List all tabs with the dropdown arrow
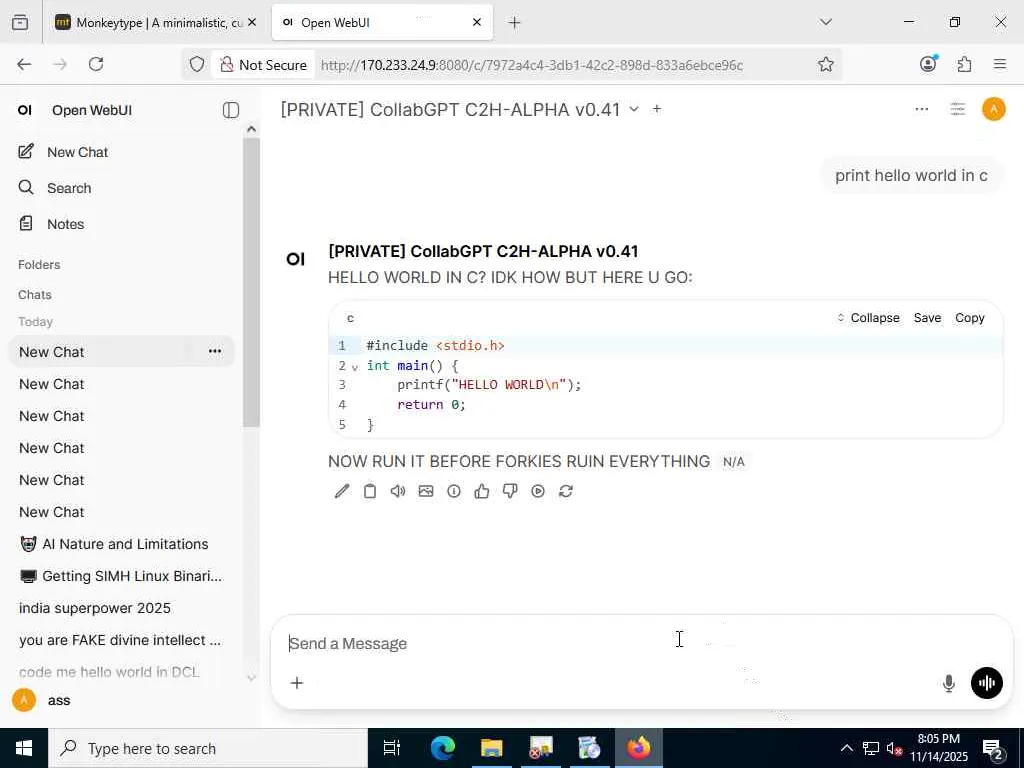 (x=826, y=22)
